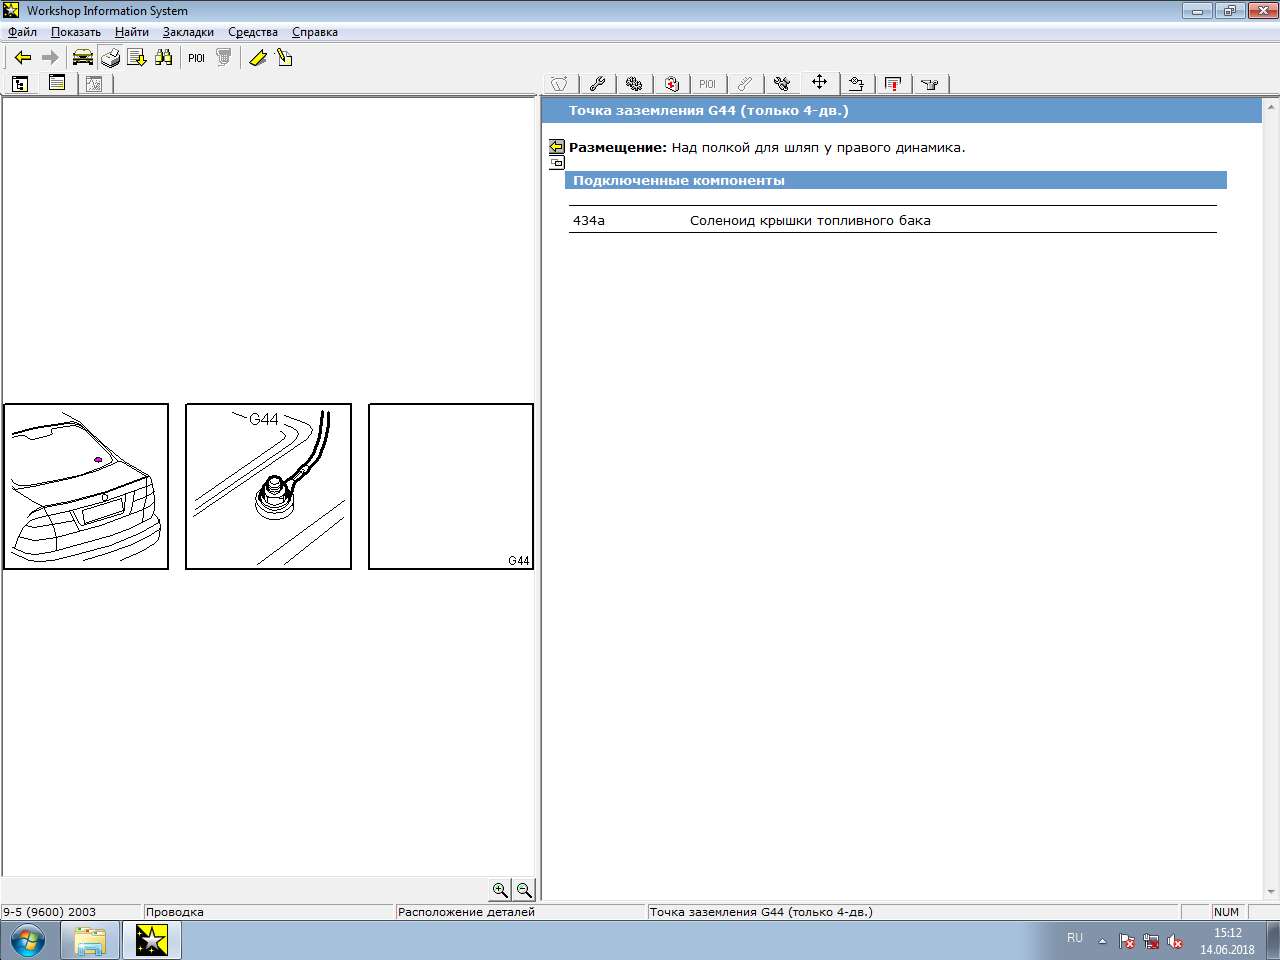Click the yellow arrow beside Размещение

coord(557,147)
